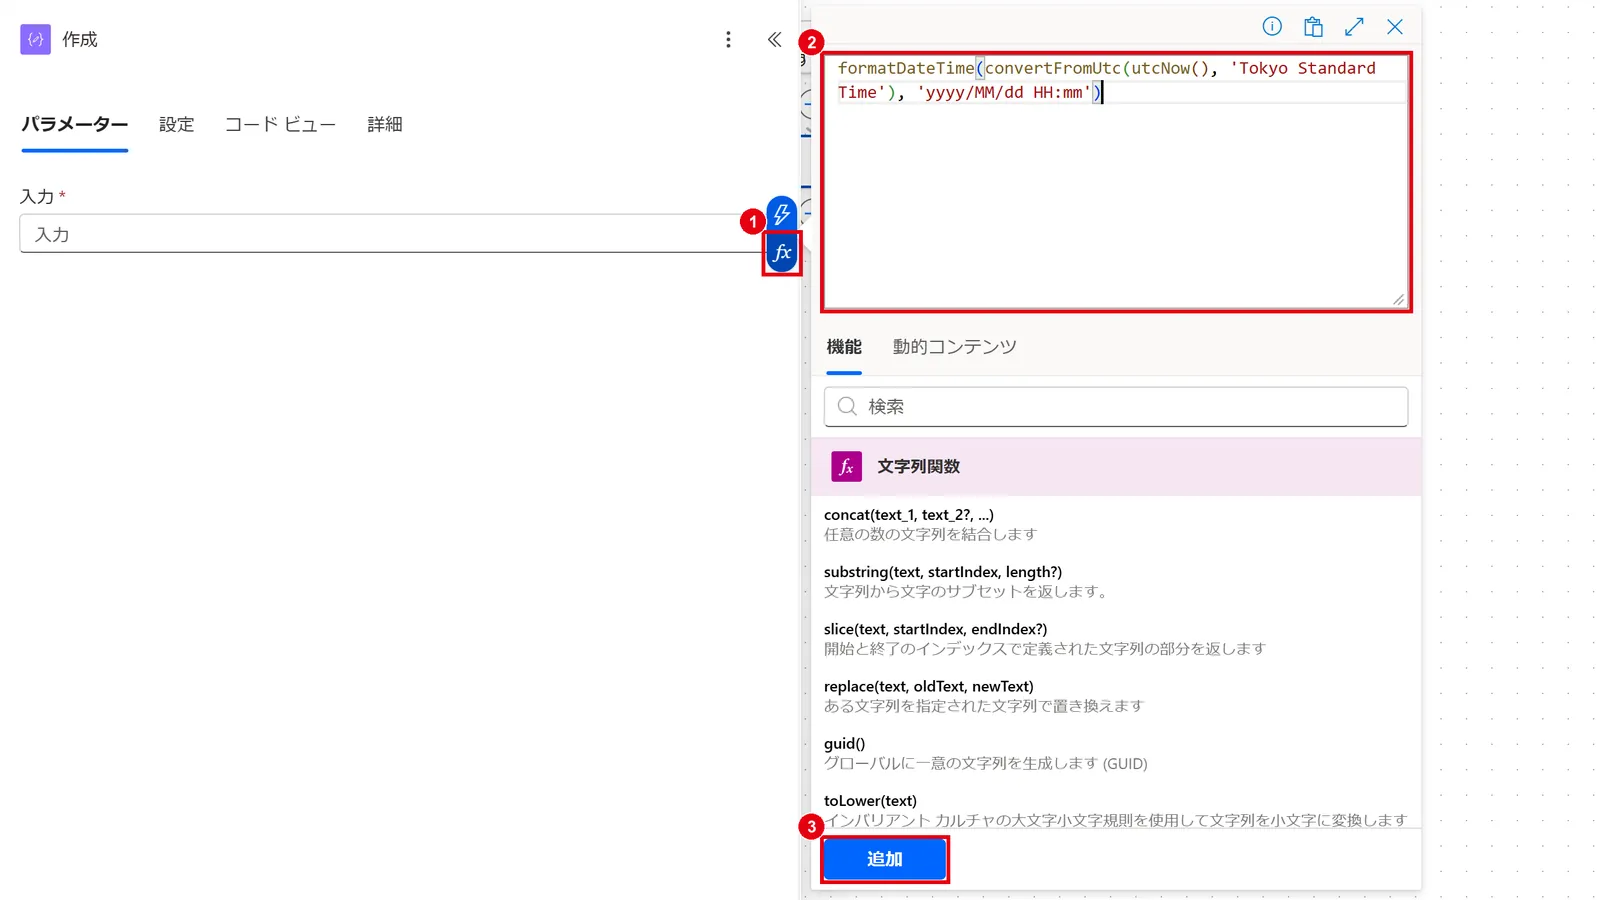Click the 文字列関数 category header
The width and height of the screenshot is (1600, 900).
[1116, 466]
